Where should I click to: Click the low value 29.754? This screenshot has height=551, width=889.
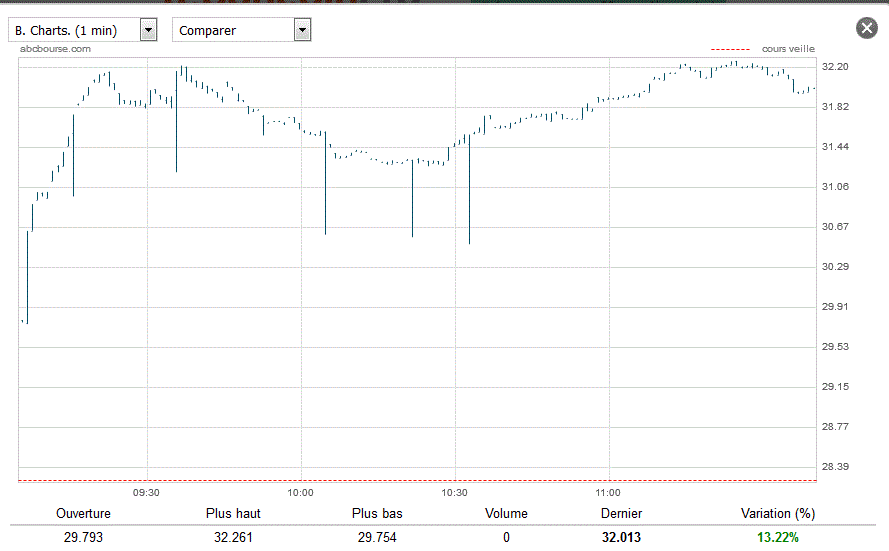tap(377, 537)
